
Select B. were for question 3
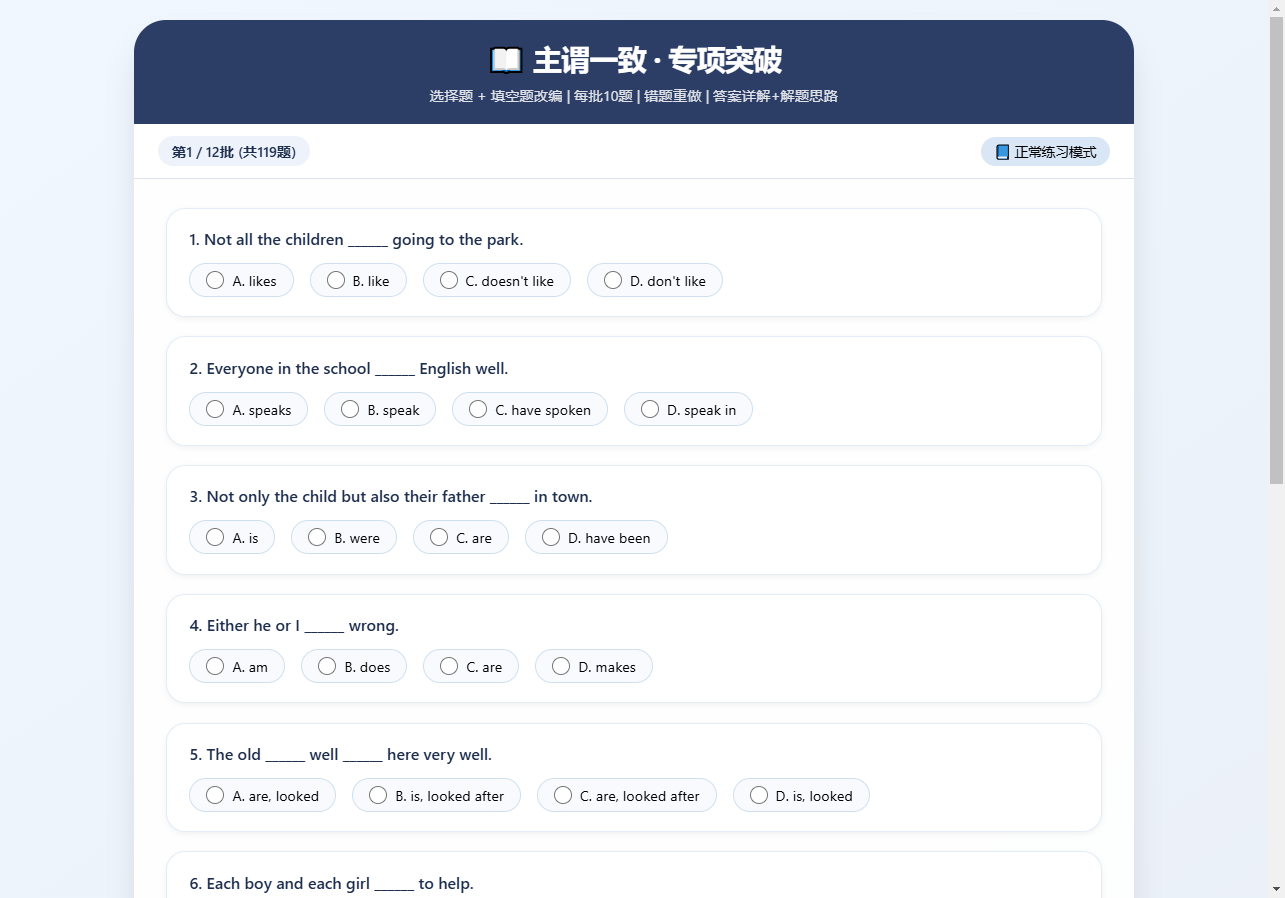pyautogui.click(x=344, y=538)
